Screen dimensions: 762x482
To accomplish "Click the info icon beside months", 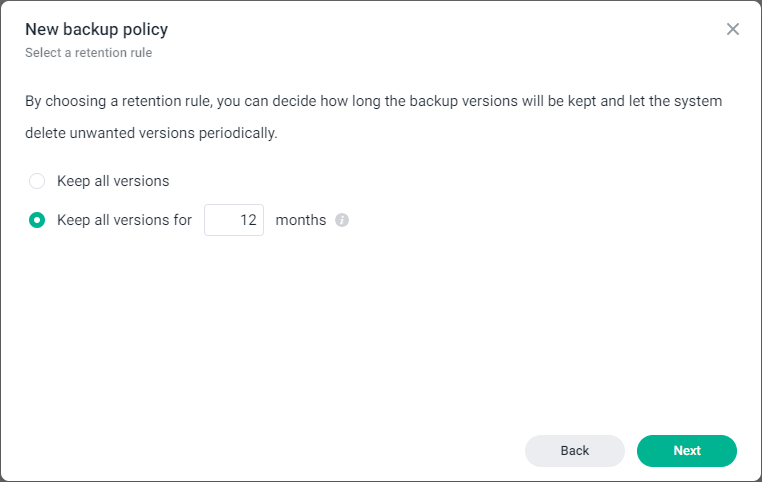I will click(342, 220).
